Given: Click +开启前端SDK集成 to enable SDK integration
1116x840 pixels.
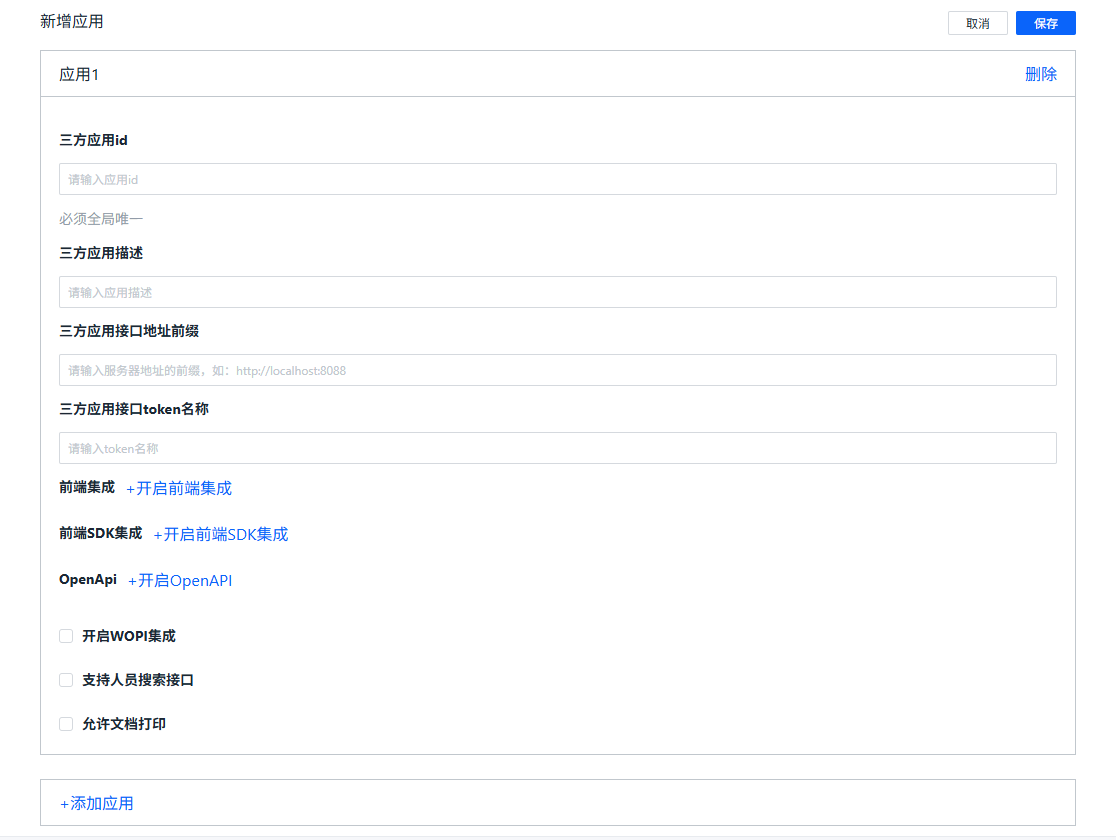Looking at the screenshot, I should click(220, 534).
